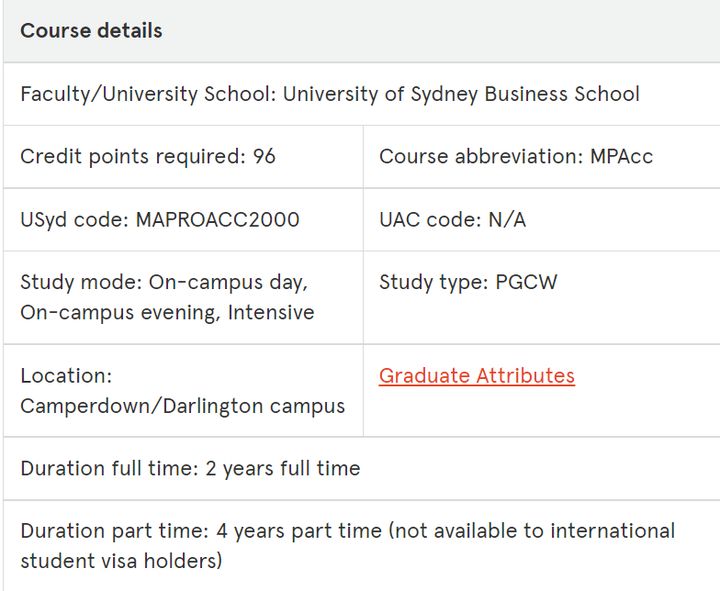Click the Location: Camperdown/Darlington campus cell
Viewport: 720px width, 591px height.
(182, 391)
